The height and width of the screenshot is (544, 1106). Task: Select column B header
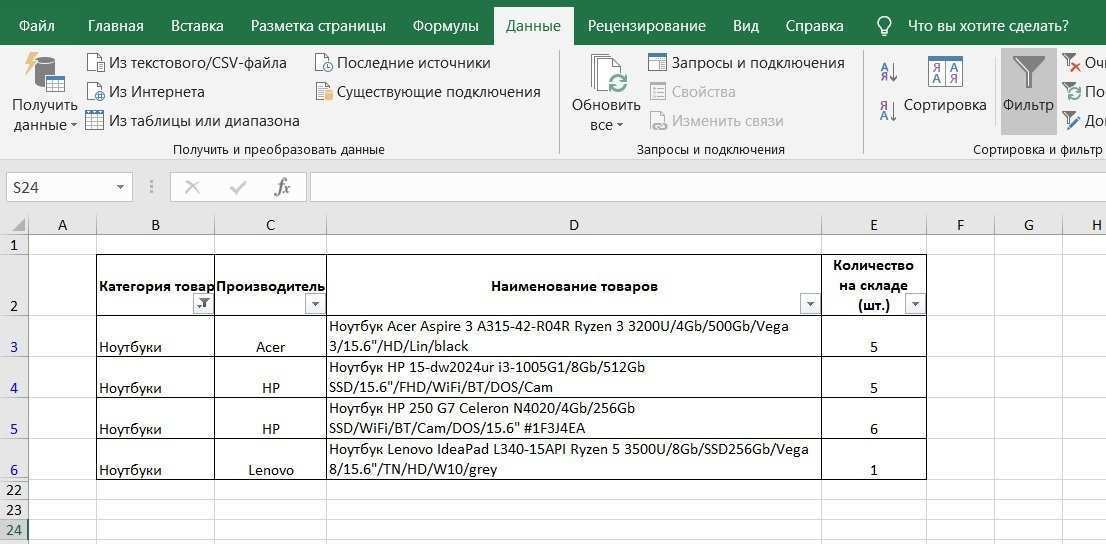point(156,225)
